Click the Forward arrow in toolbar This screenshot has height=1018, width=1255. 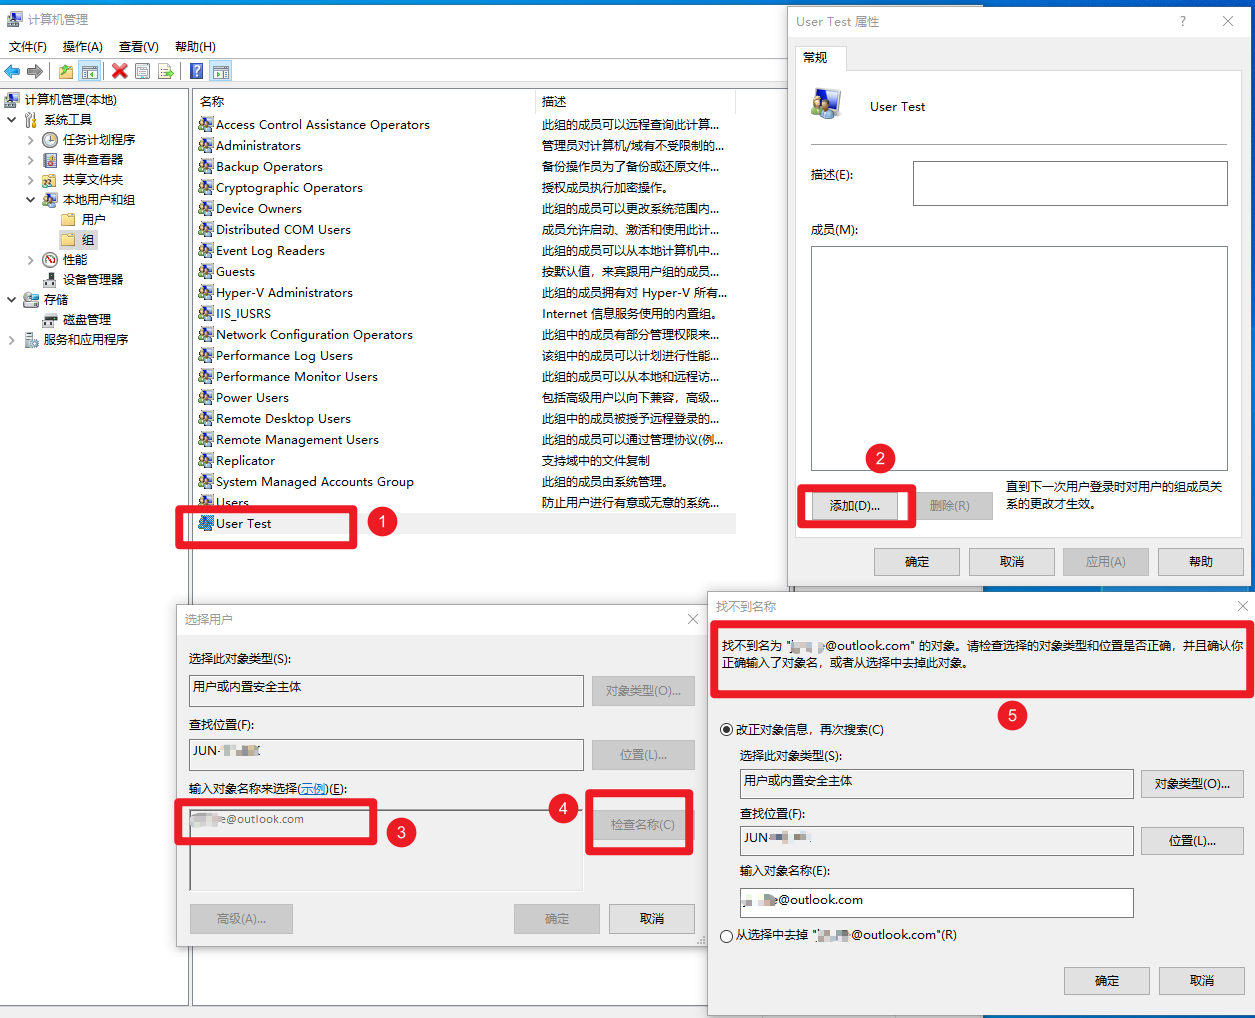coord(35,71)
